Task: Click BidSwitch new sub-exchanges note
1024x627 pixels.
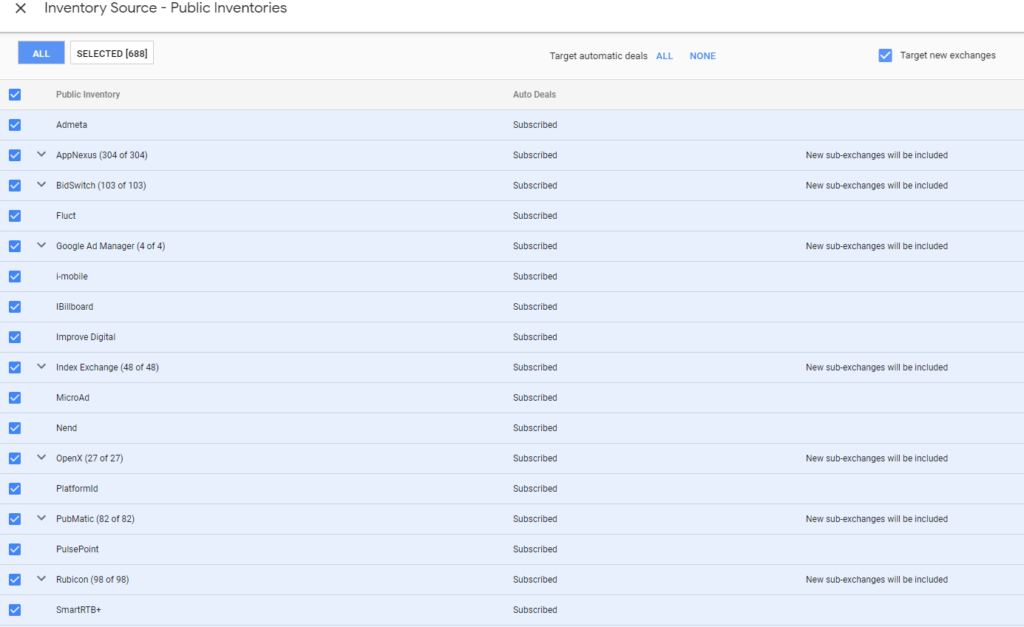Action: click(x=876, y=185)
